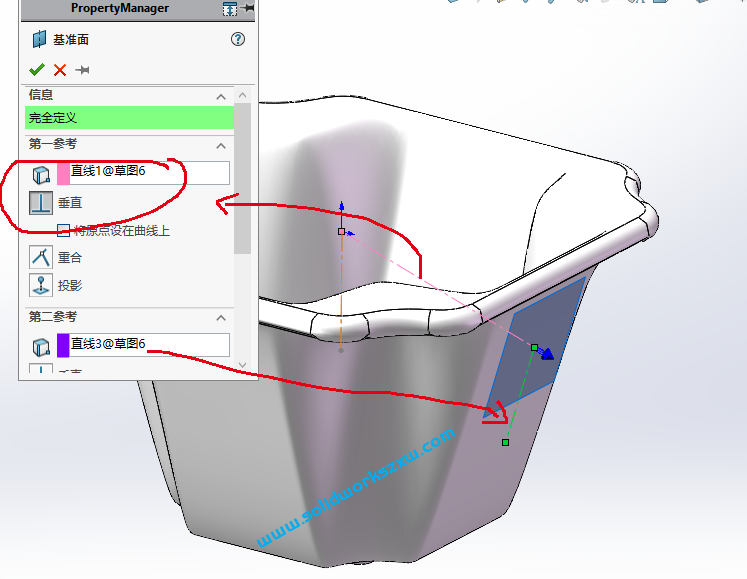The width and height of the screenshot is (747, 579).
Task: Pin the PropertyManager with pushpin icon
Action: [x=83, y=69]
